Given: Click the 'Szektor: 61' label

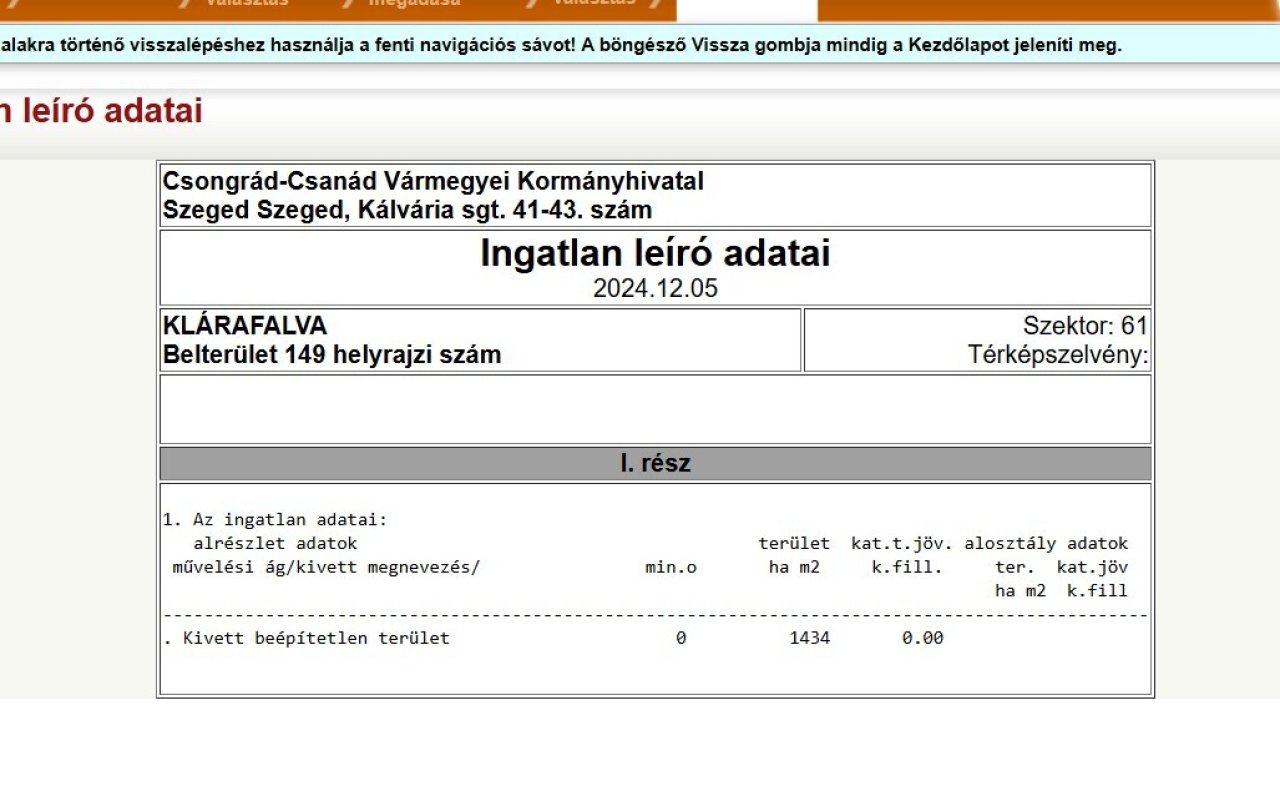Looking at the screenshot, I should [1085, 326].
